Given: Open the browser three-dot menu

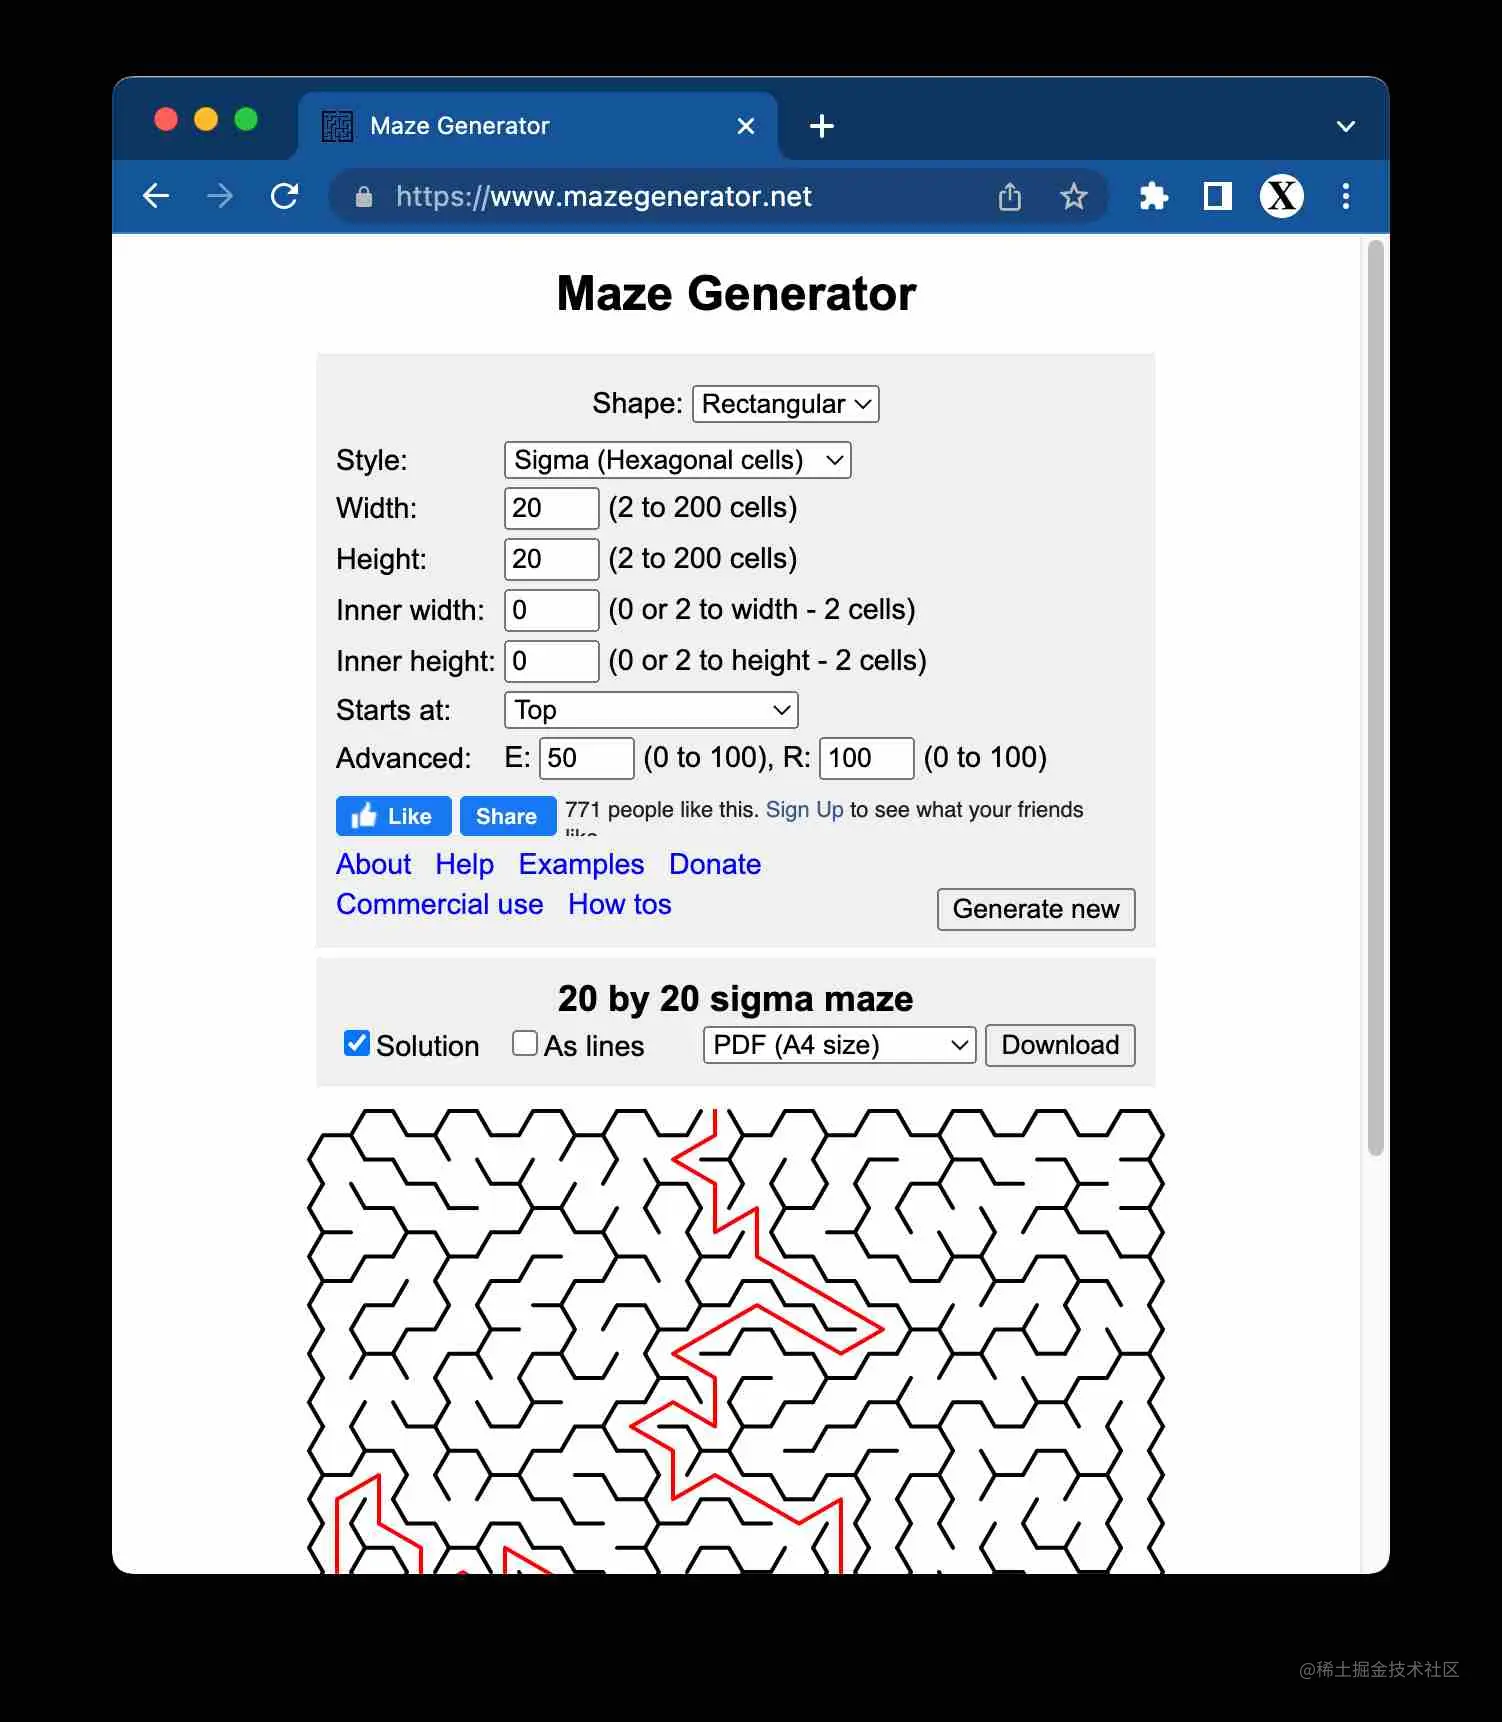Looking at the screenshot, I should click(x=1346, y=196).
